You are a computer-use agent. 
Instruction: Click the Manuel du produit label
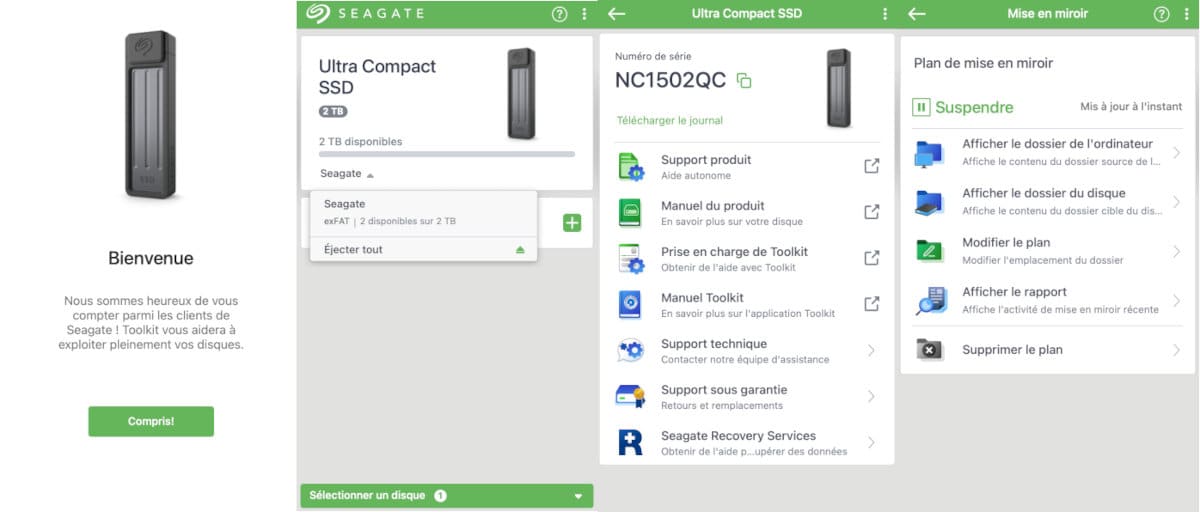pos(712,206)
